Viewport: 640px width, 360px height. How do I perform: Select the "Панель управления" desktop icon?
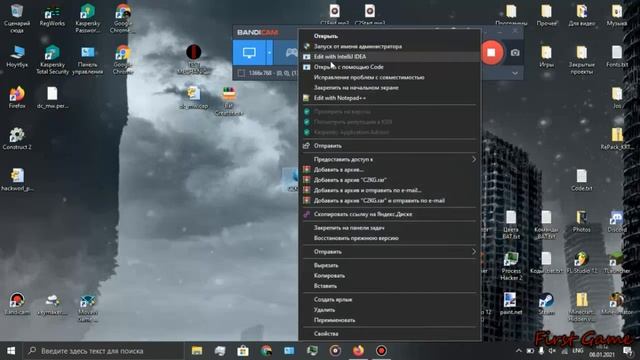87,60
